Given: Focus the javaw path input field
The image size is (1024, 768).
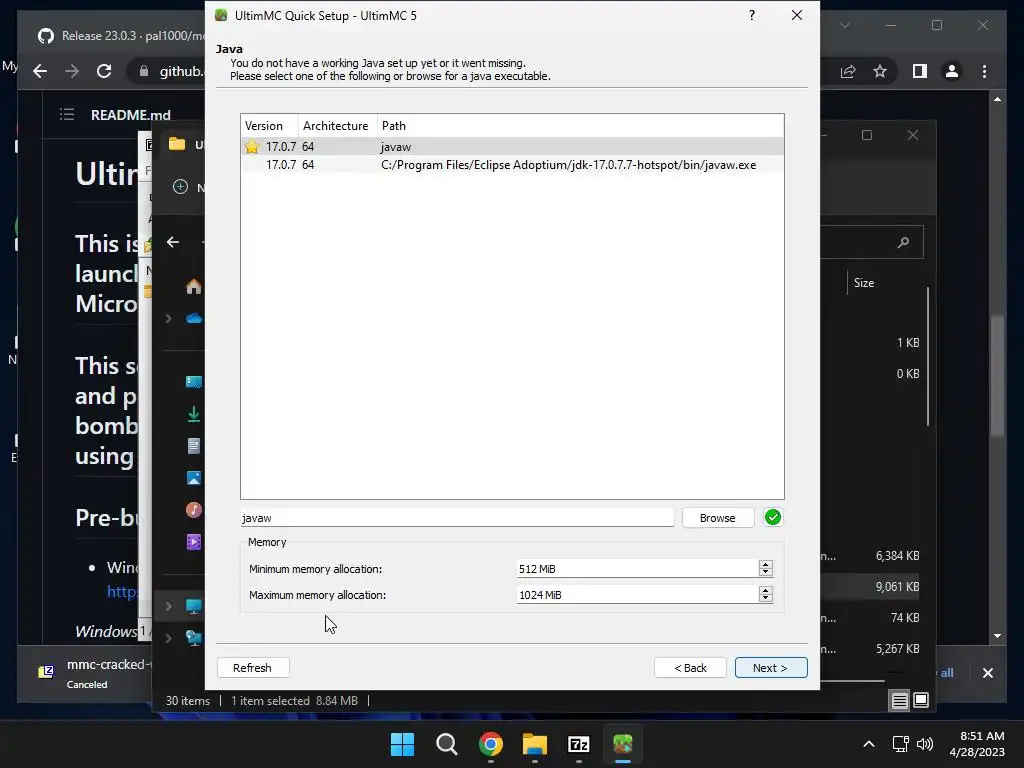Looking at the screenshot, I should pyautogui.click(x=456, y=518).
